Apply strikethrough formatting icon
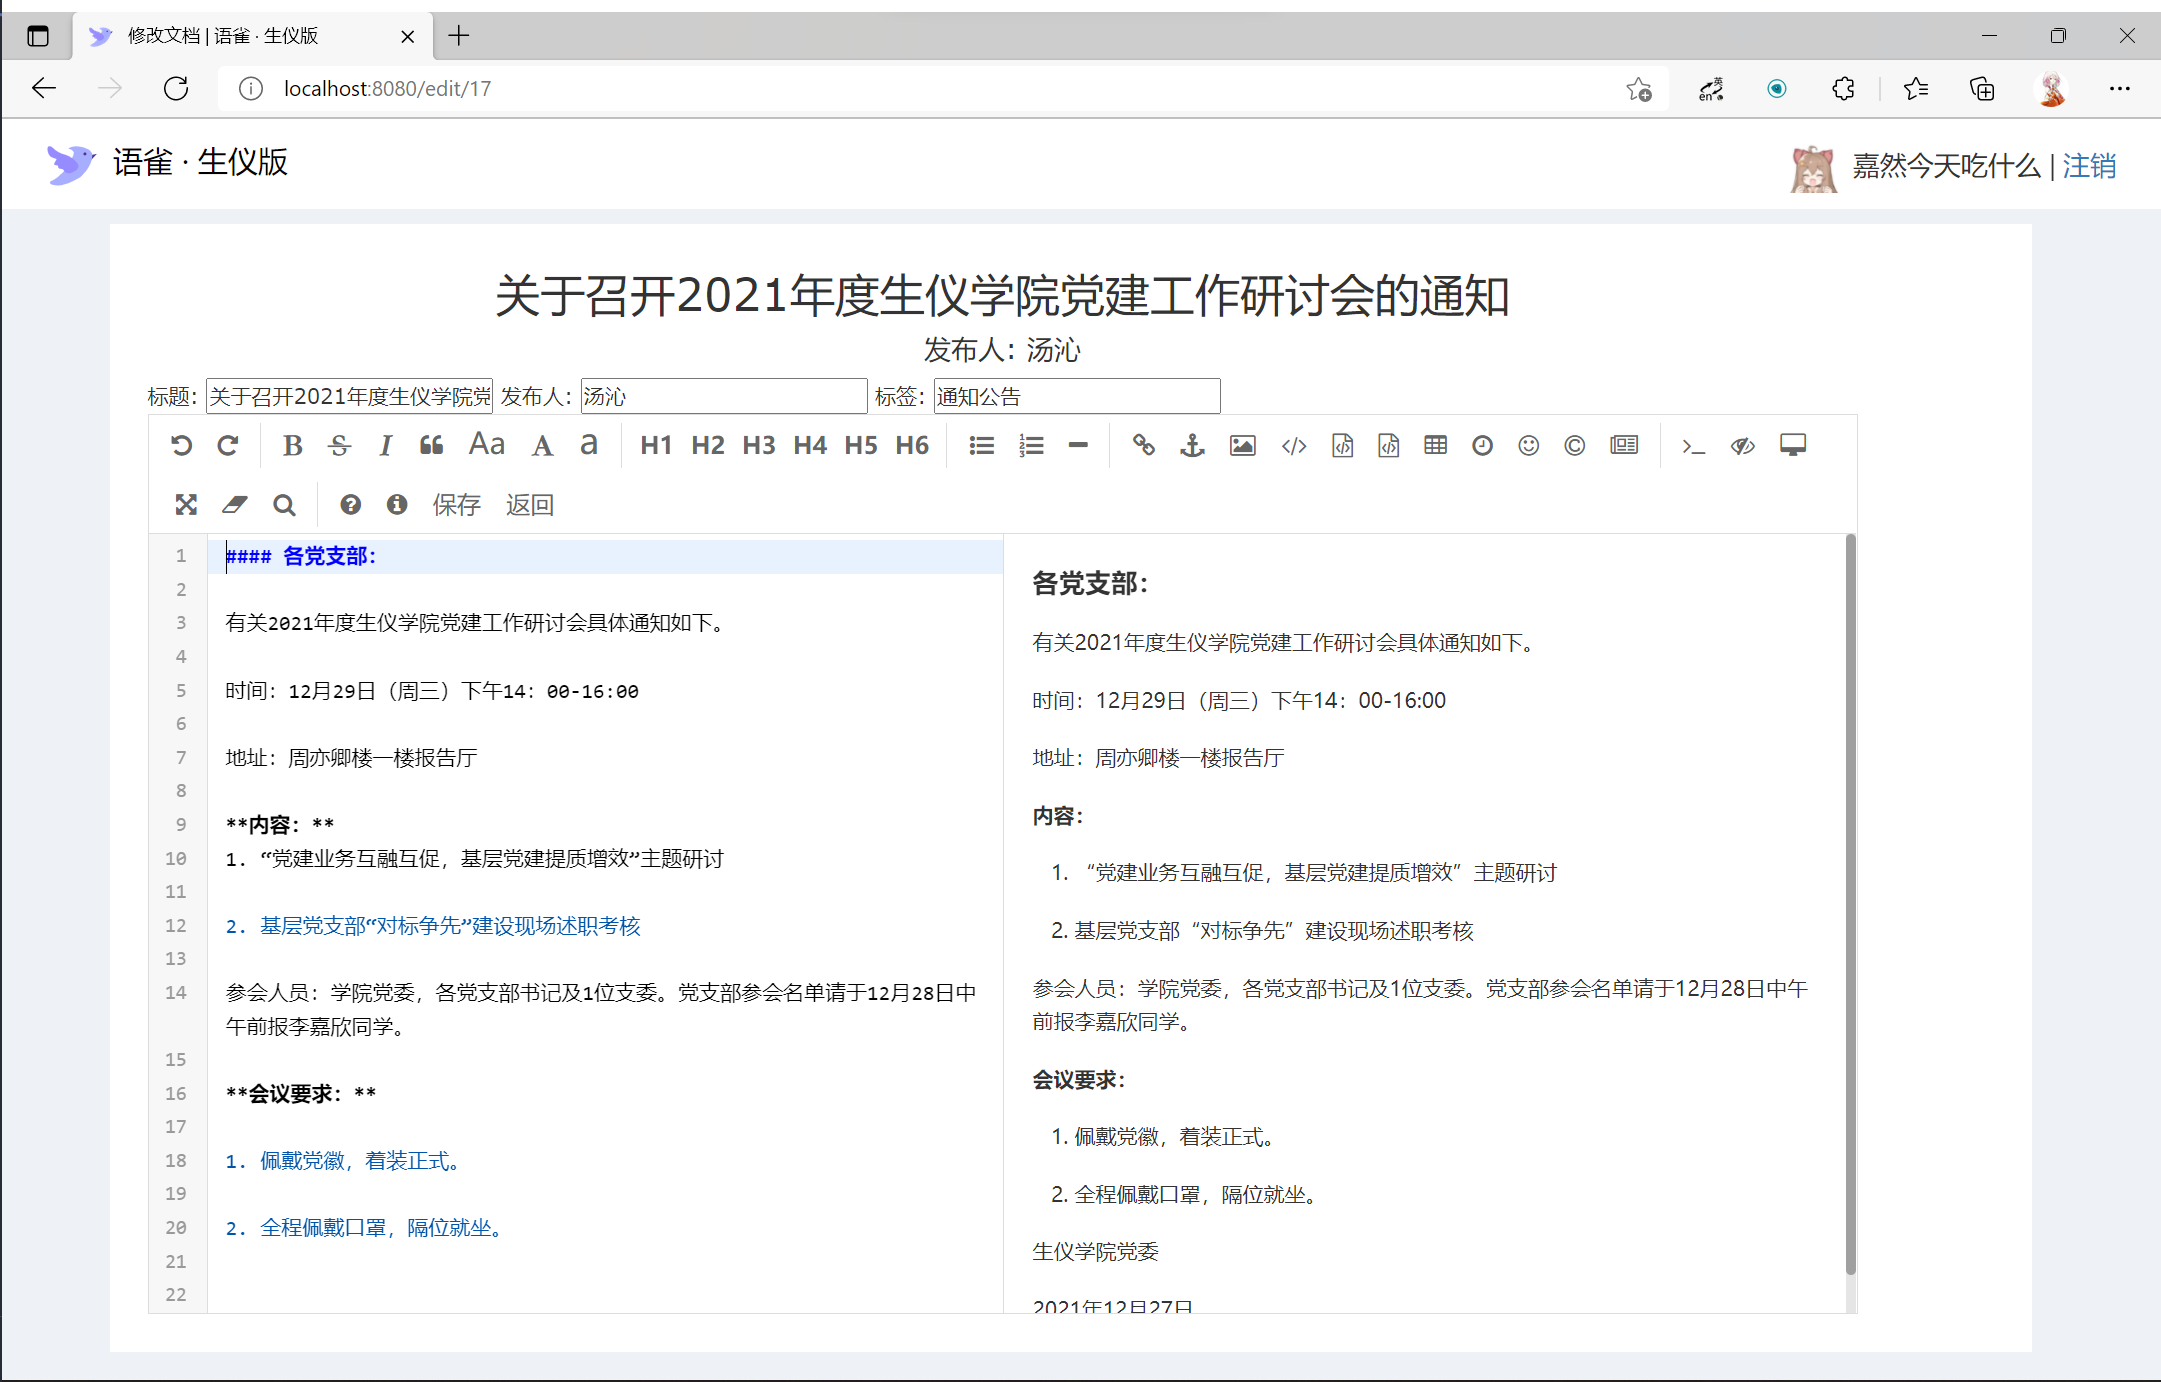The height and width of the screenshot is (1382, 2161). click(x=340, y=446)
